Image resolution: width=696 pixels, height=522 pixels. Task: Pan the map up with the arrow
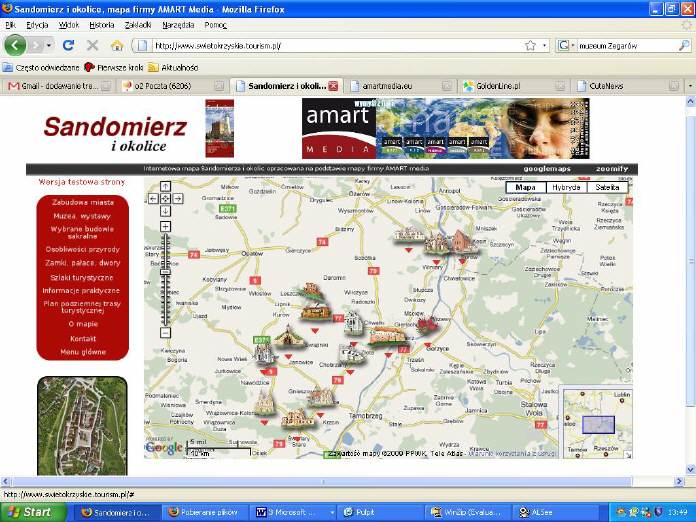165,186
